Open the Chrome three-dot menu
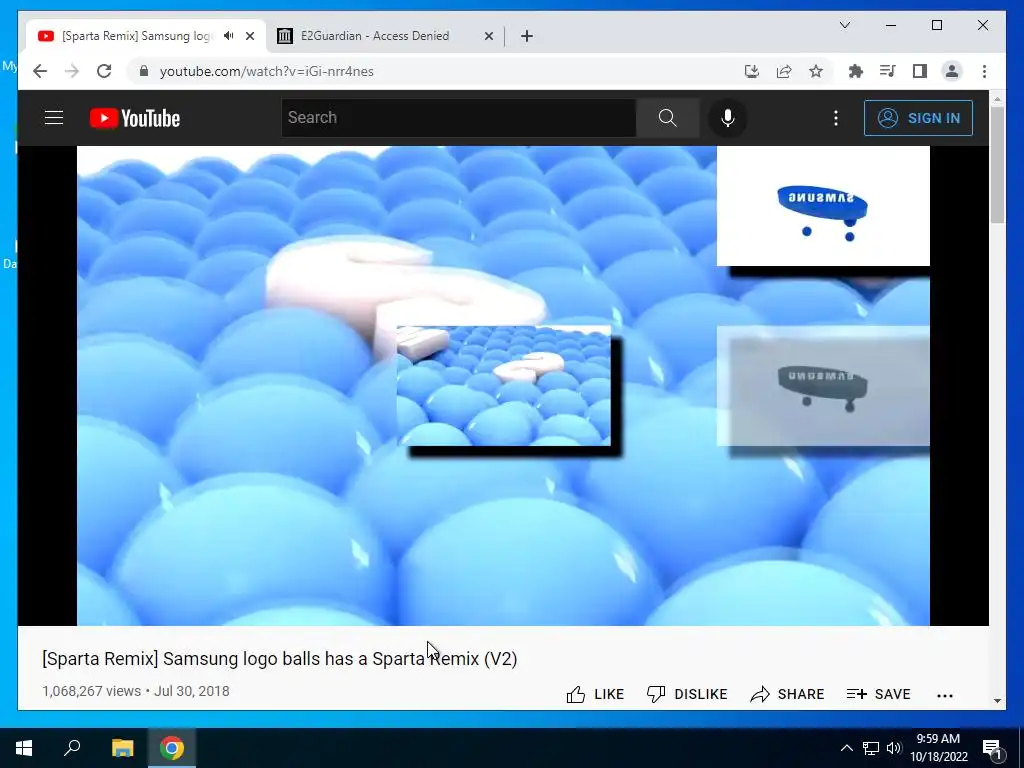1024x768 pixels. tap(984, 71)
